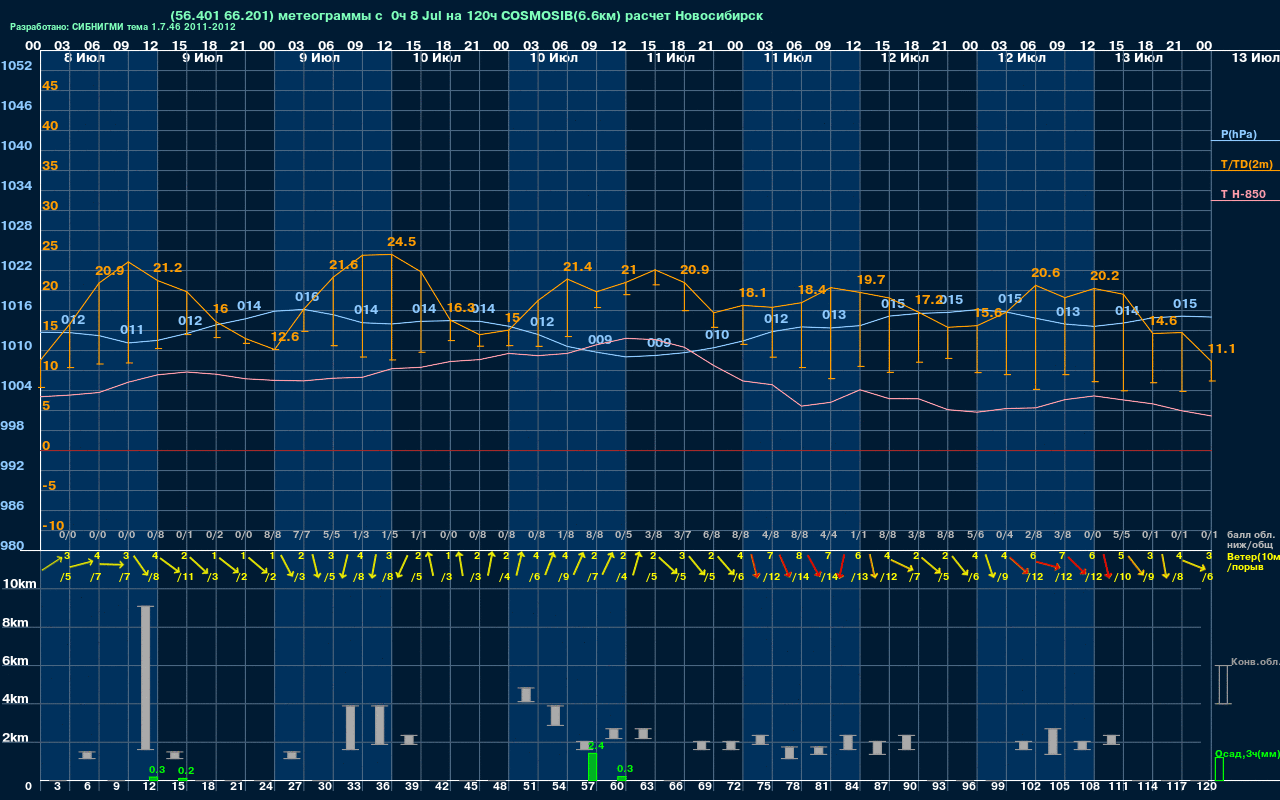Click the 21.4 temperature label

click(577, 267)
